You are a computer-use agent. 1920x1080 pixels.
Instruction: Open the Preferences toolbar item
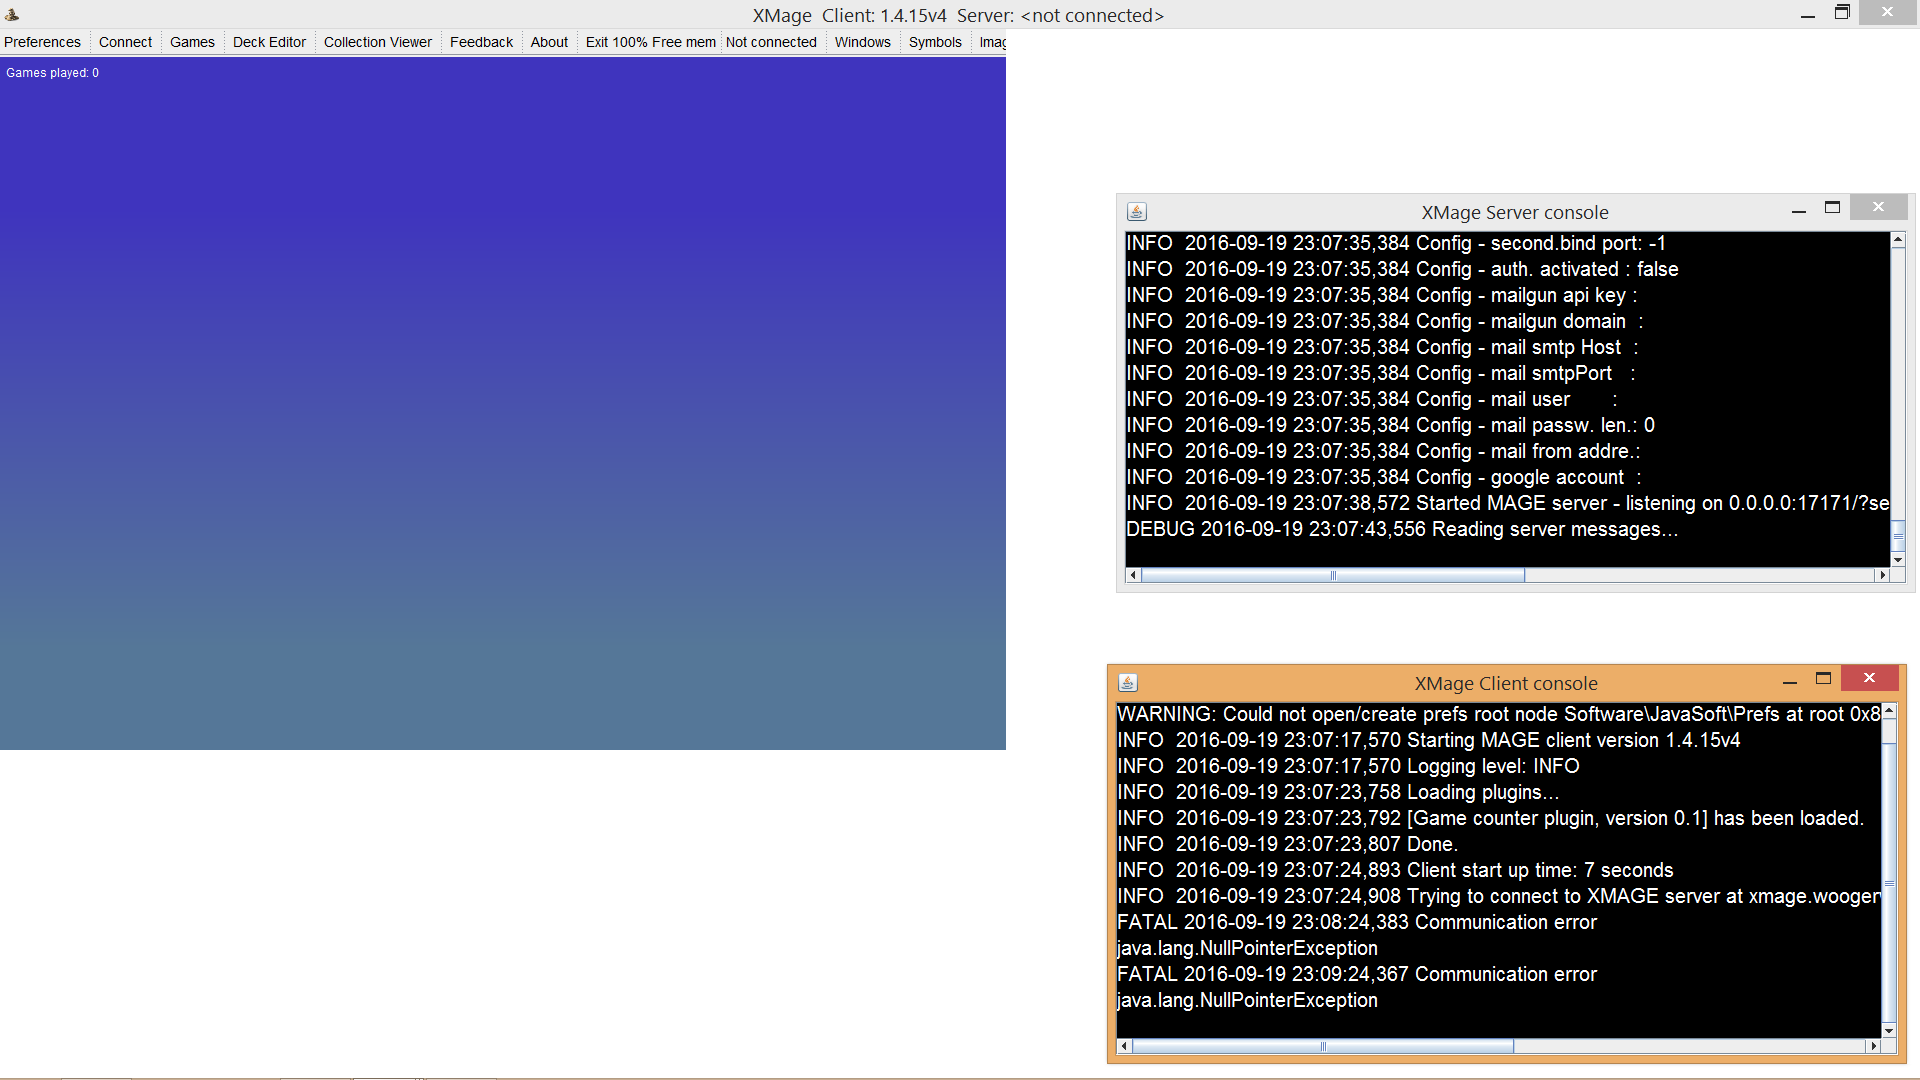(x=42, y=42)
